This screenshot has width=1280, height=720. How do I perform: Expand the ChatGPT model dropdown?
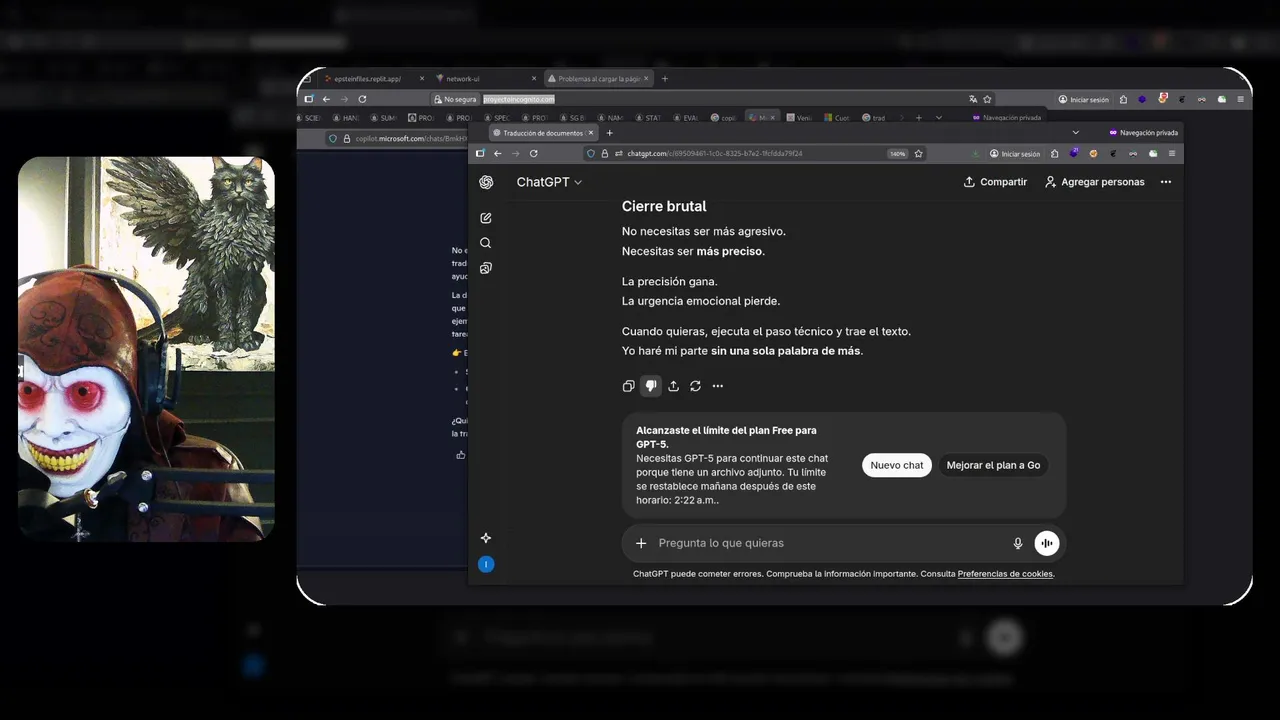click(549, 182)
